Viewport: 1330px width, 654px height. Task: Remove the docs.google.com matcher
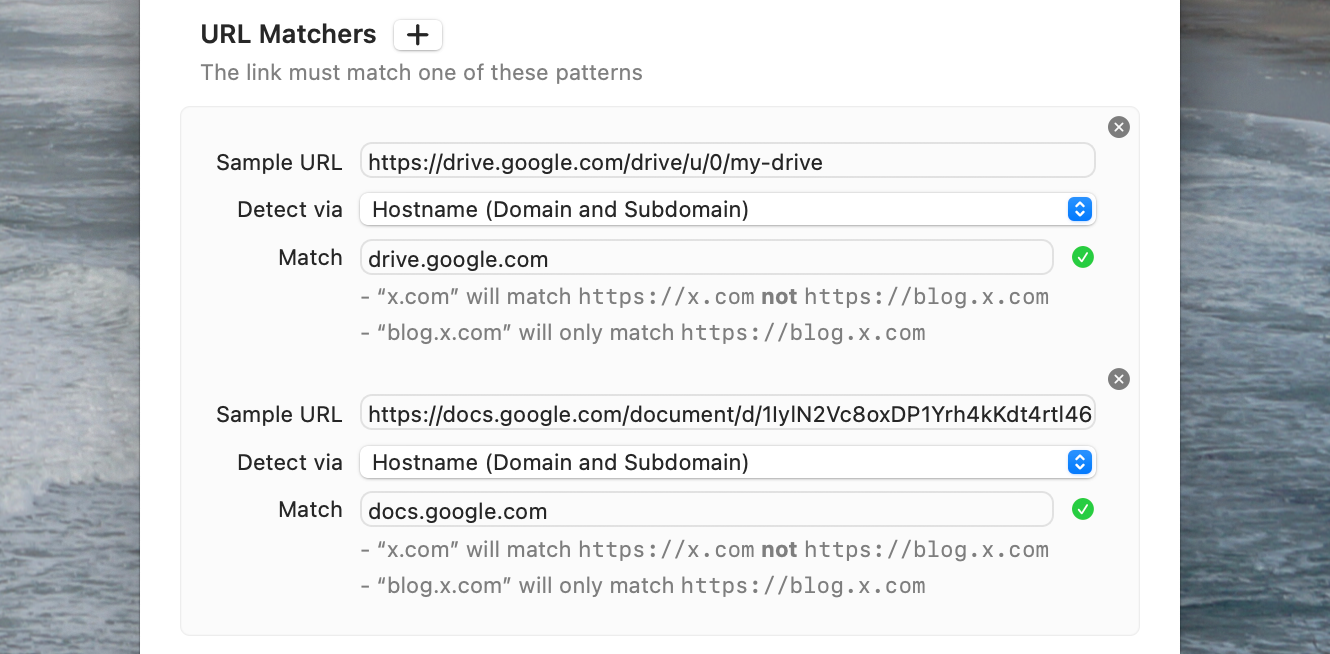click(1119, 379)
